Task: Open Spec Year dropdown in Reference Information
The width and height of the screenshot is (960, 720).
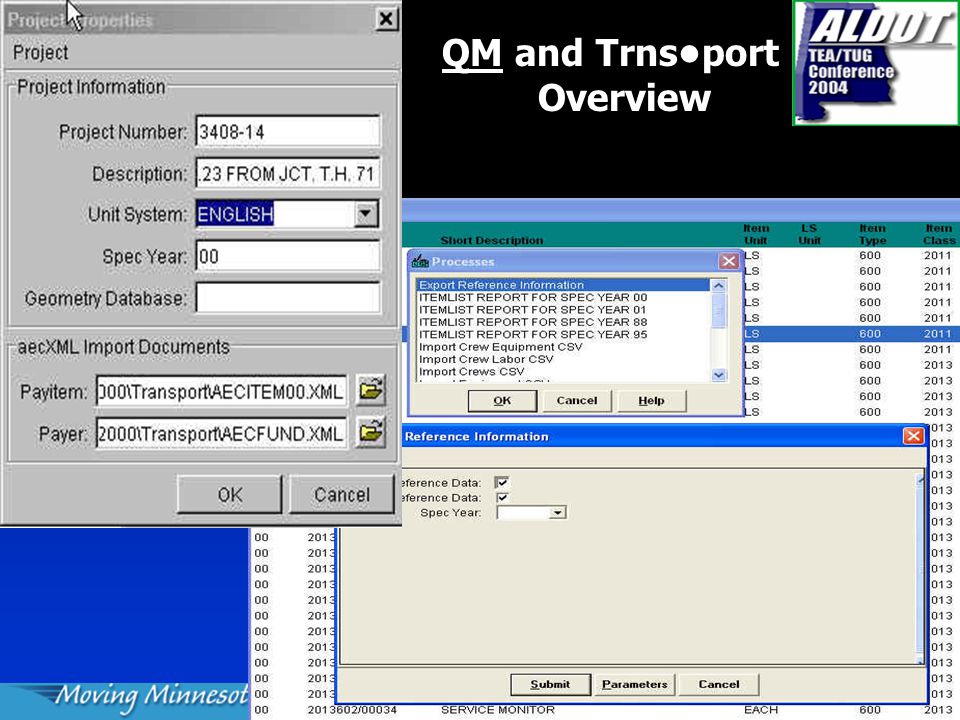Action: pyautogui.click(x=557, y=512)
